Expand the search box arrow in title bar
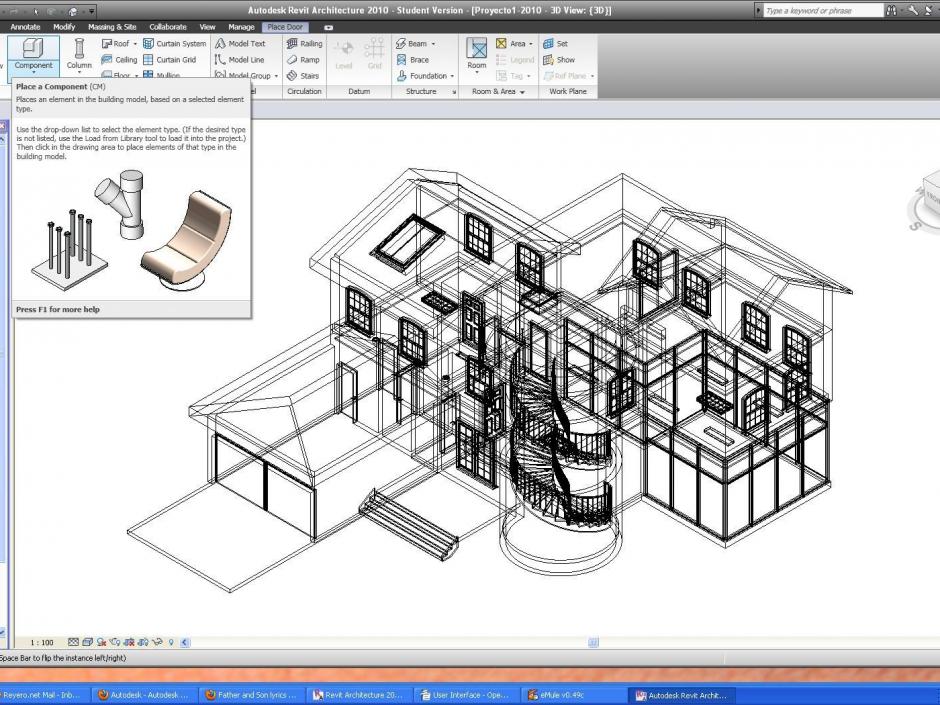Viewport: 940px width, 705px height. point(758,10)
